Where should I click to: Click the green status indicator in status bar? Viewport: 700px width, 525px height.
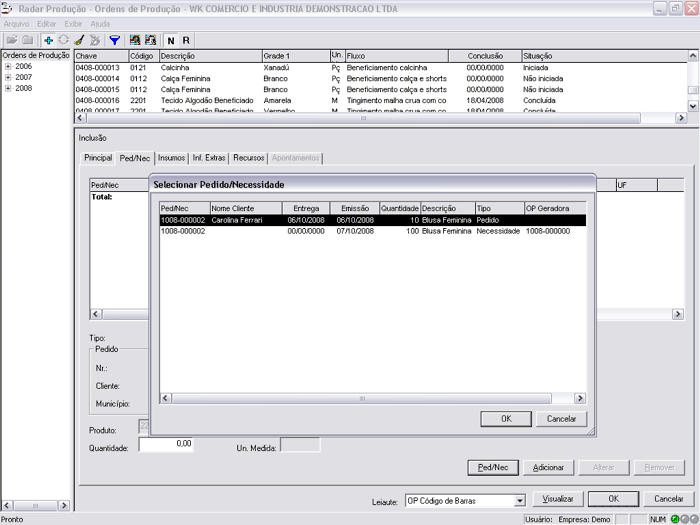(675, 519)
